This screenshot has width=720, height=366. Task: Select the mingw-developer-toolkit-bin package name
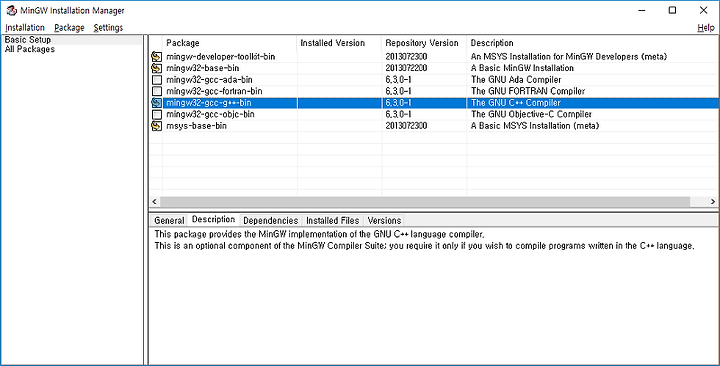220,57
